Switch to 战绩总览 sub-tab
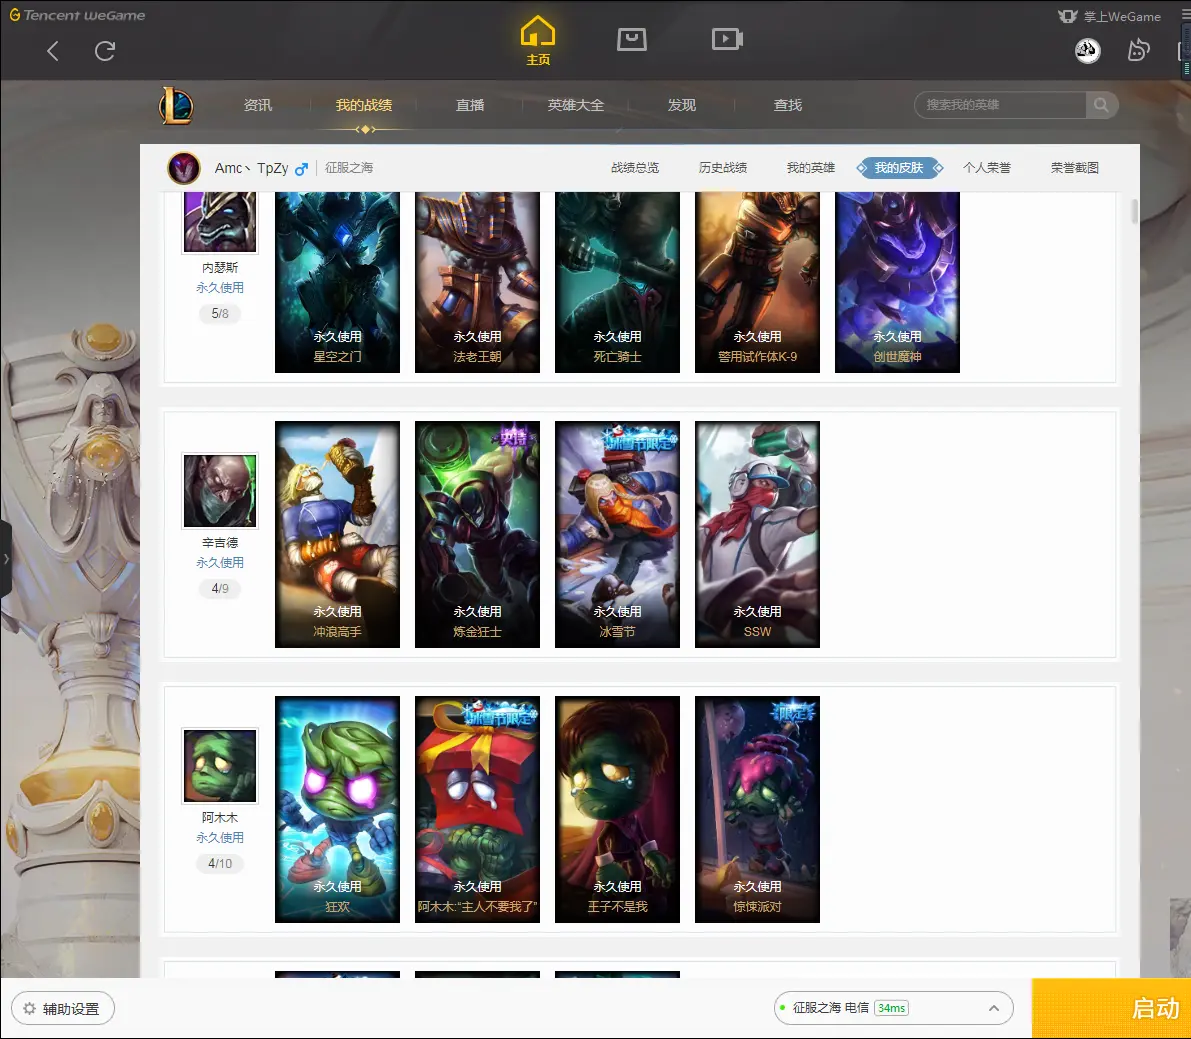The width and height of the screenshot is (1191, 1039). pos(635,168)
